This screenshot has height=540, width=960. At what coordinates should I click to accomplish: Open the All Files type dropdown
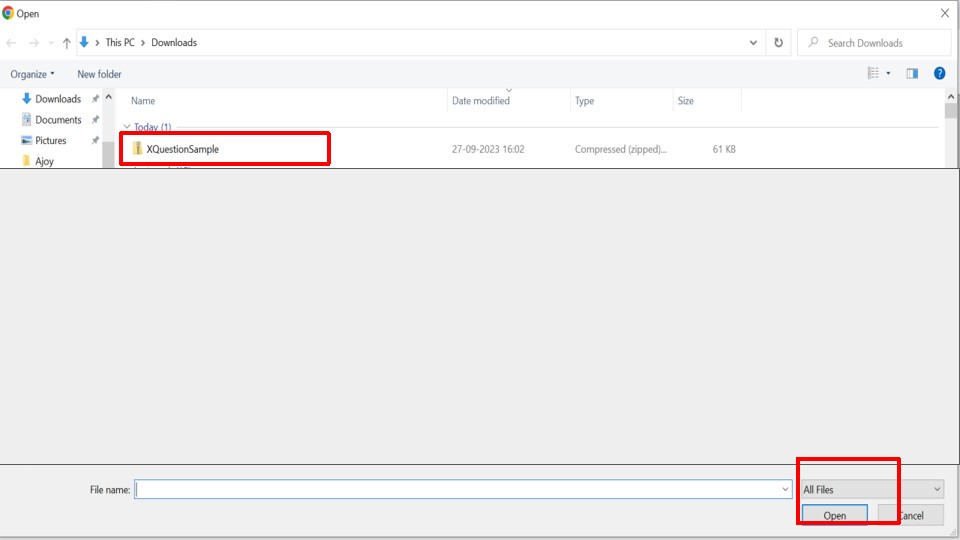click(872, 489)
